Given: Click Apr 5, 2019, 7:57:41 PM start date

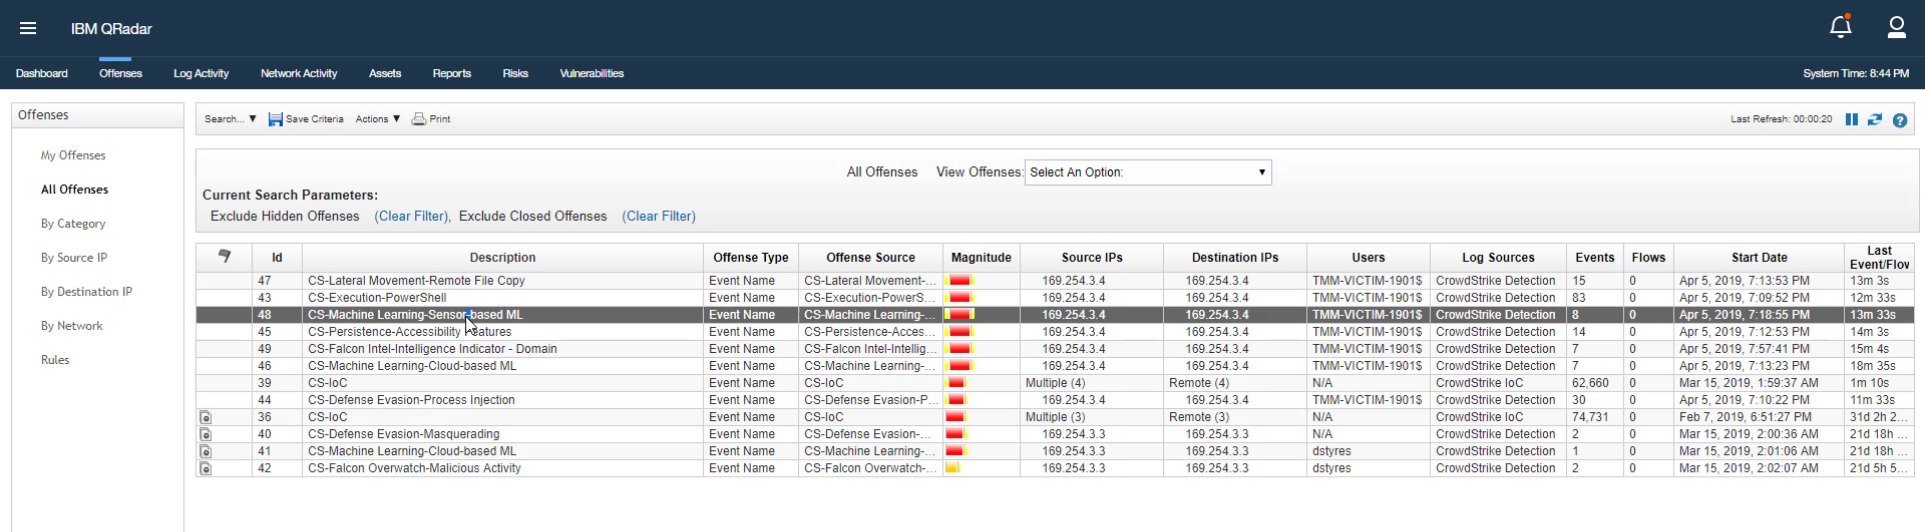Looking at the screenshot, I should click(x=1744, y=349).
